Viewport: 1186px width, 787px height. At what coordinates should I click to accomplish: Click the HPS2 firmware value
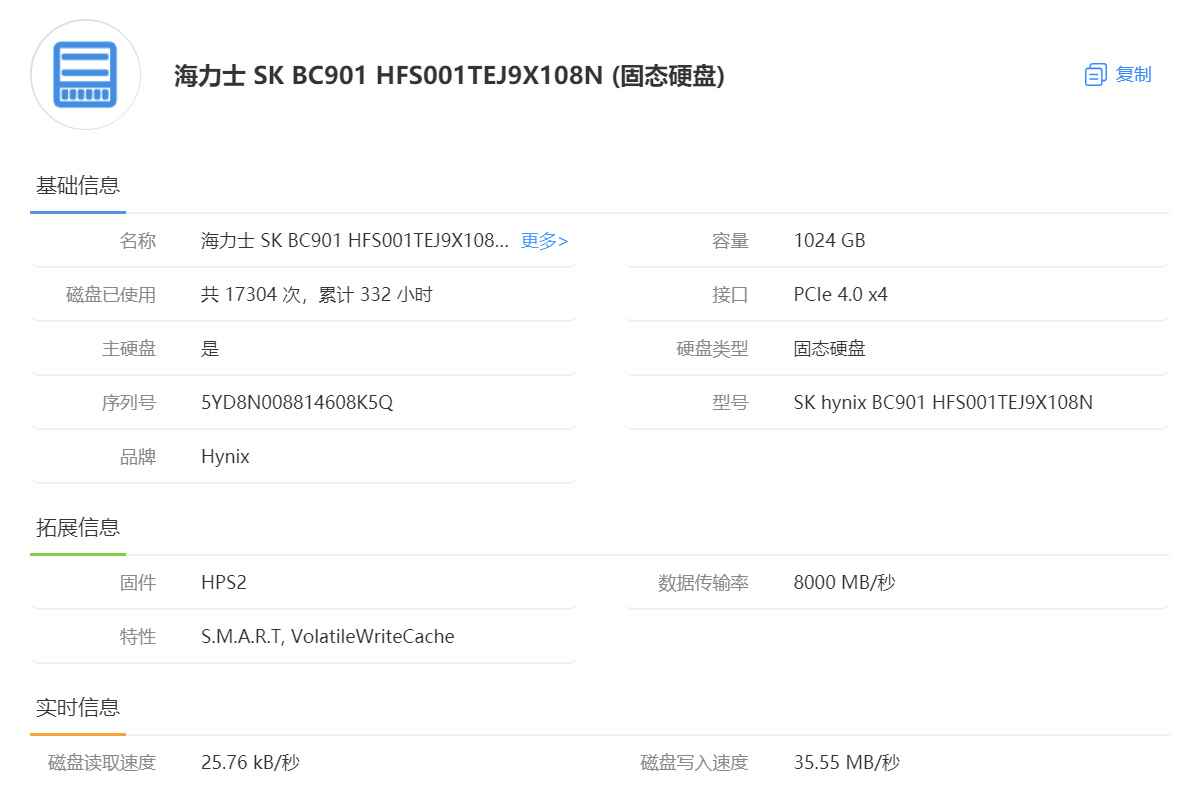coord(223,583)
